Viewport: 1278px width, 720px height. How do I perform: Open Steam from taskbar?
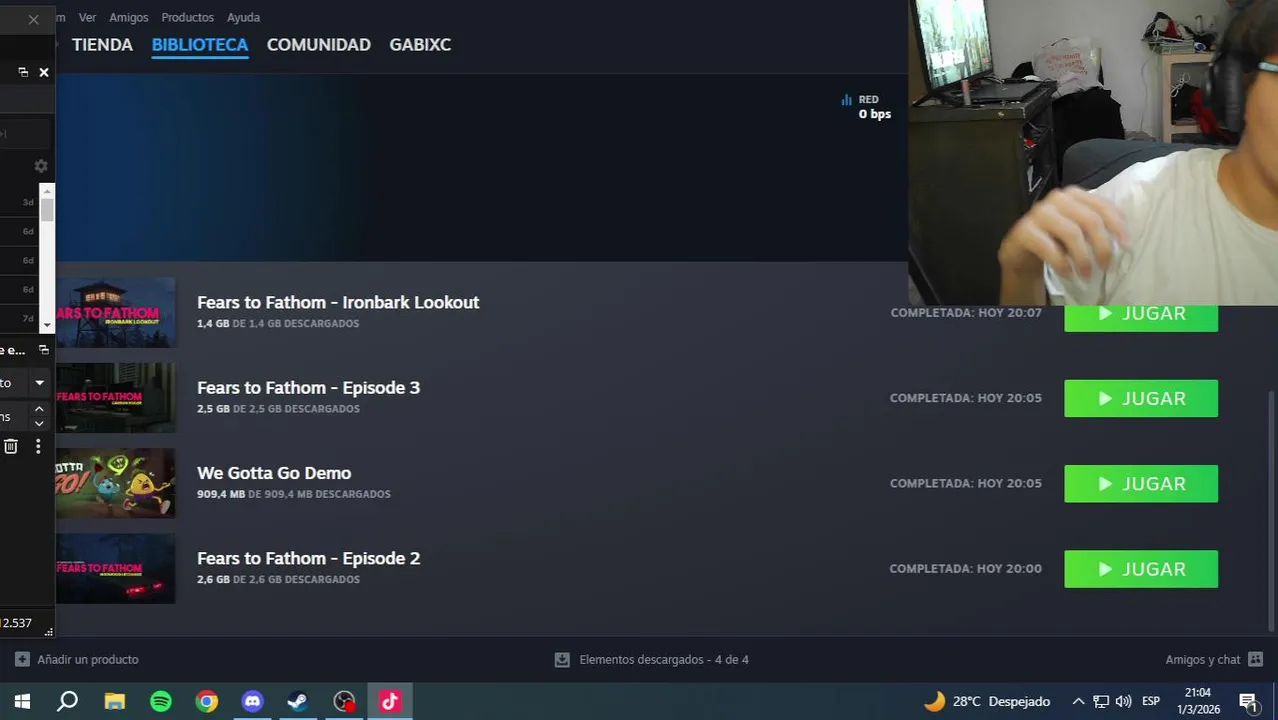pyautogui.click(x=298, y=701)
